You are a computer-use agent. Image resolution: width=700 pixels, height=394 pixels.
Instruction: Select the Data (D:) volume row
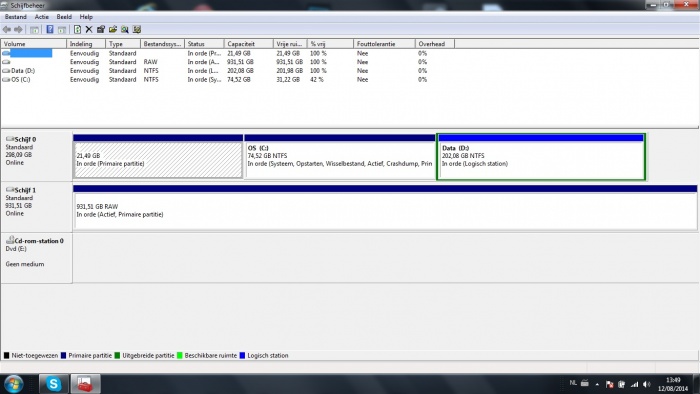pyautogui.click(x=23, y=71)
